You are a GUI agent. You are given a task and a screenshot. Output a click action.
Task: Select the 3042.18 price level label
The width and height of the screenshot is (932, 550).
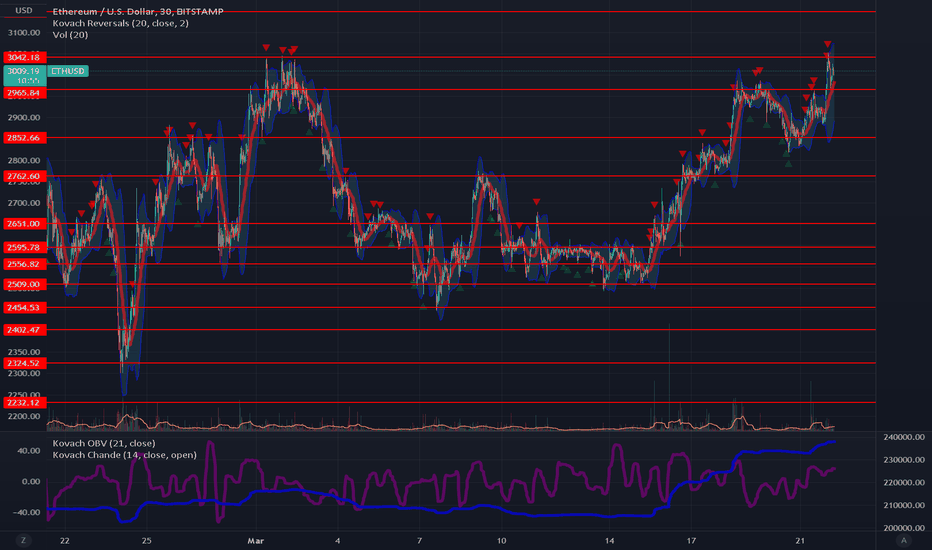click(24, 57)
